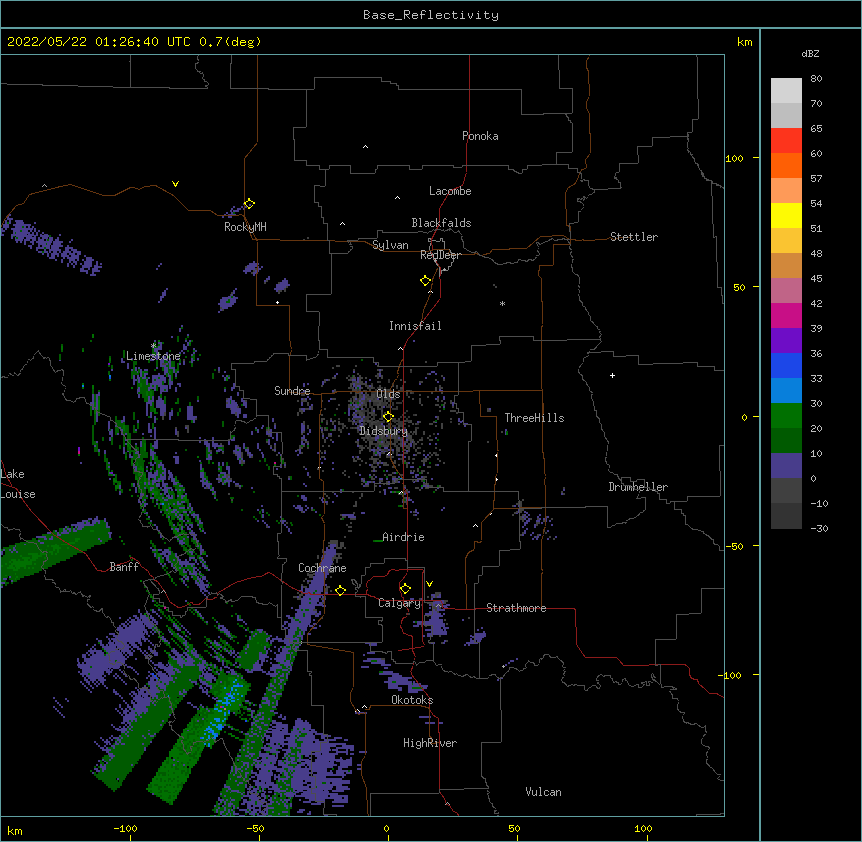
Task: Click the yellow V marker northeast of Calgary
Action: pyautogui.click(x=429, y=584)
